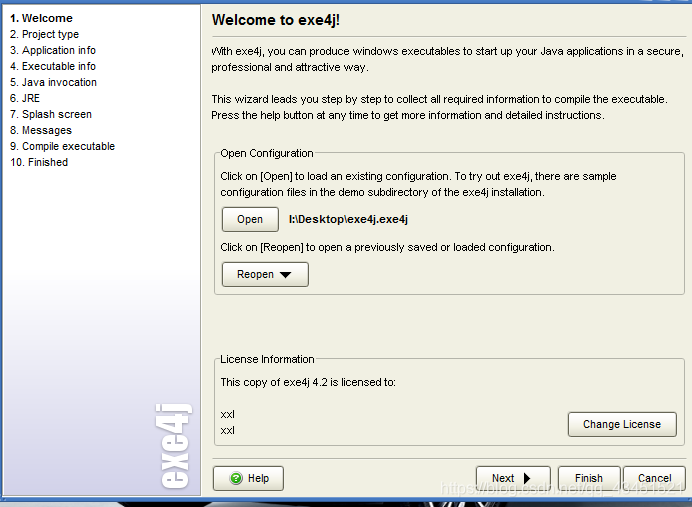Click the green Help question mark icon
692x507 pixels.
click(x=236, y=478)
